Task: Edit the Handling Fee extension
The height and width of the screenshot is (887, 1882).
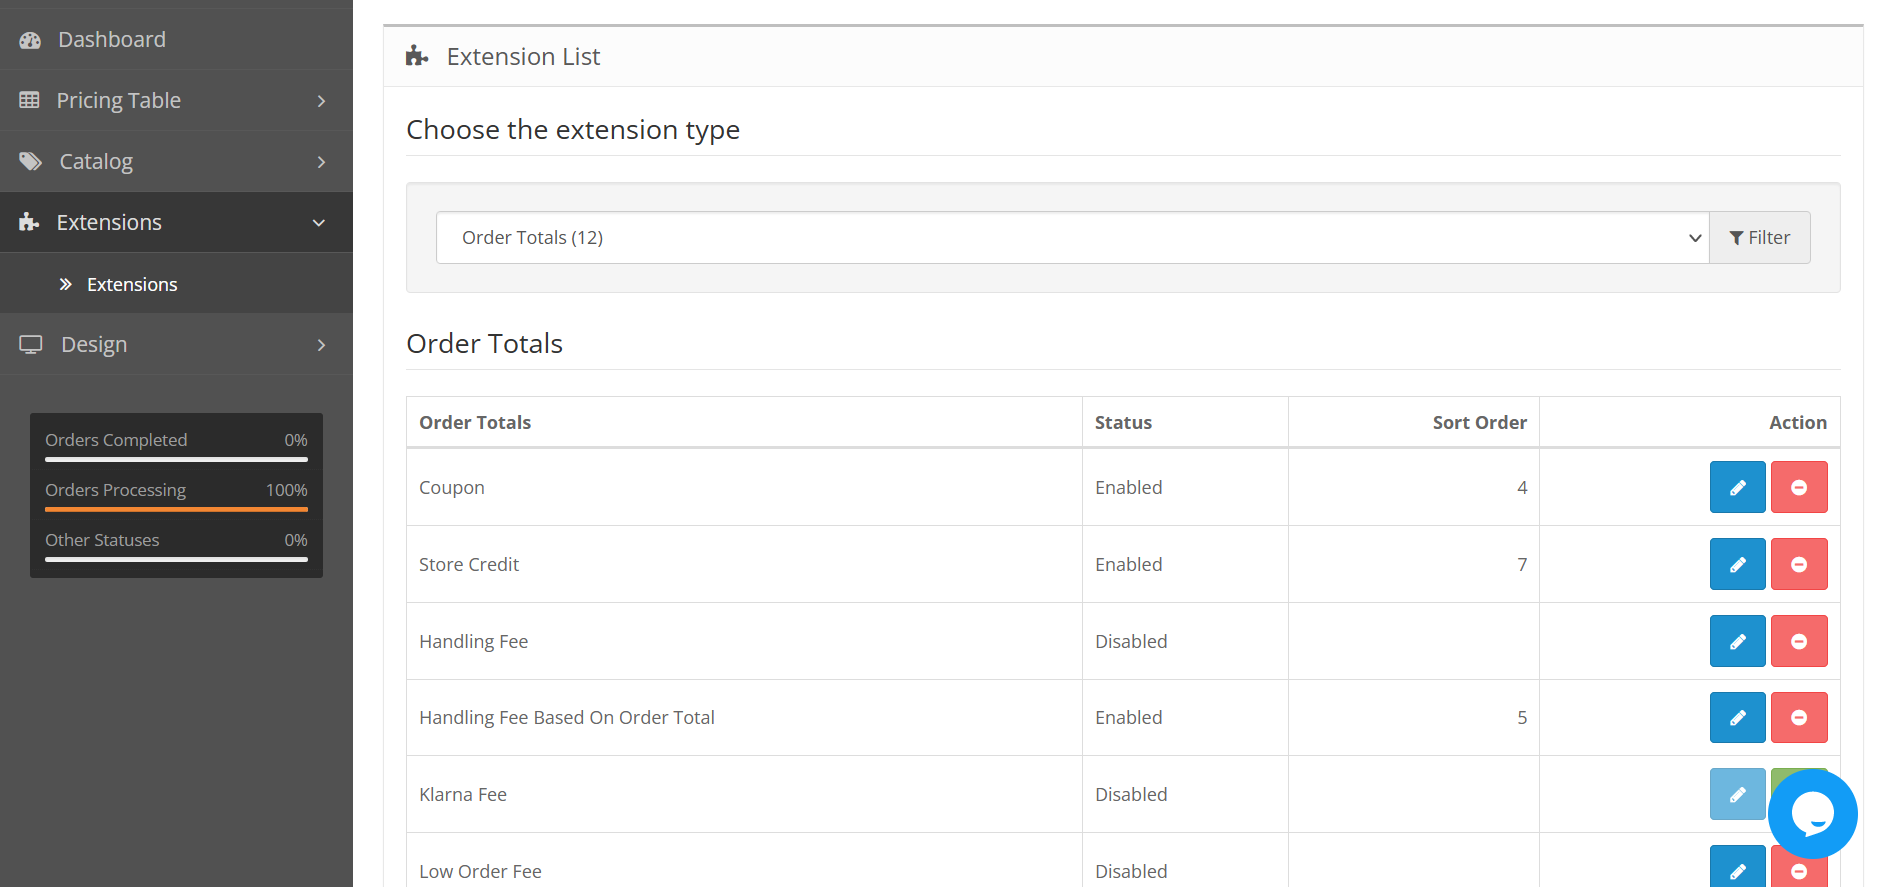Action: pyautogui.click(x=1737, y=641)
